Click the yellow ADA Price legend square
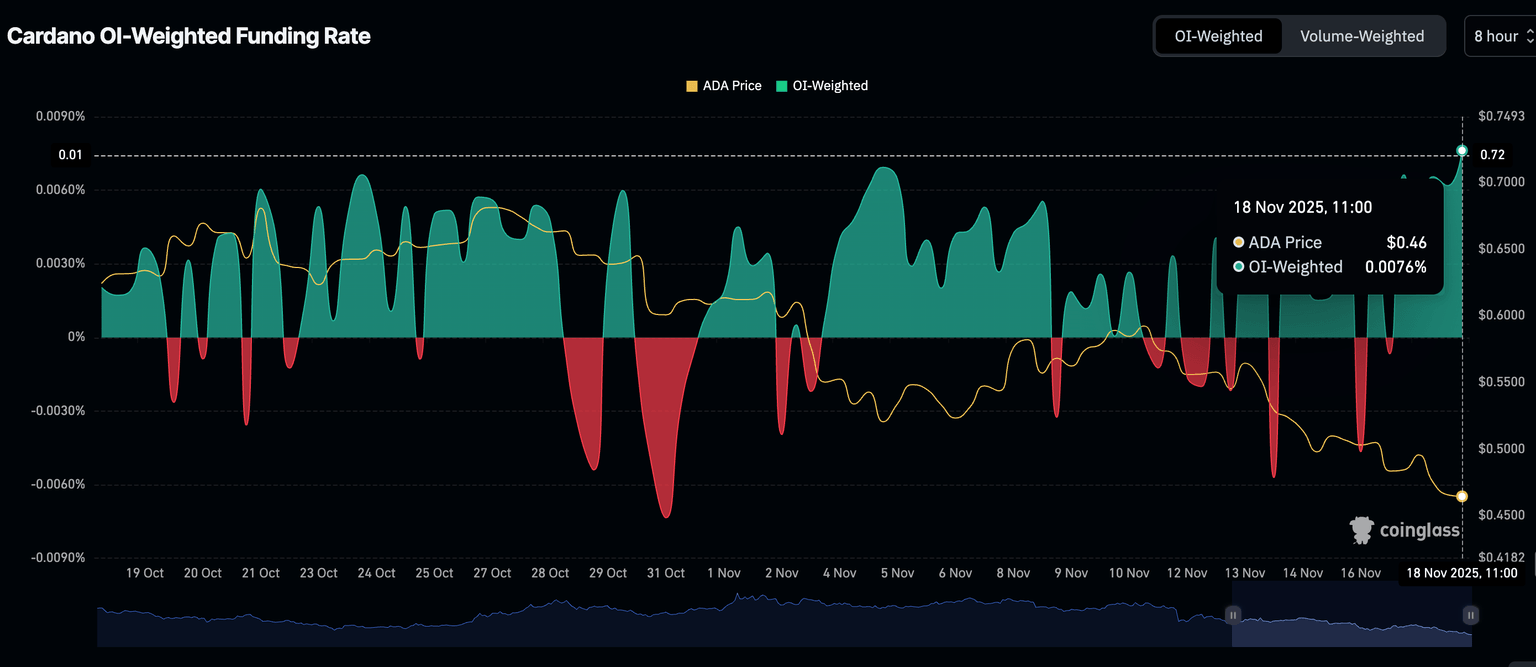 (692, 86)
